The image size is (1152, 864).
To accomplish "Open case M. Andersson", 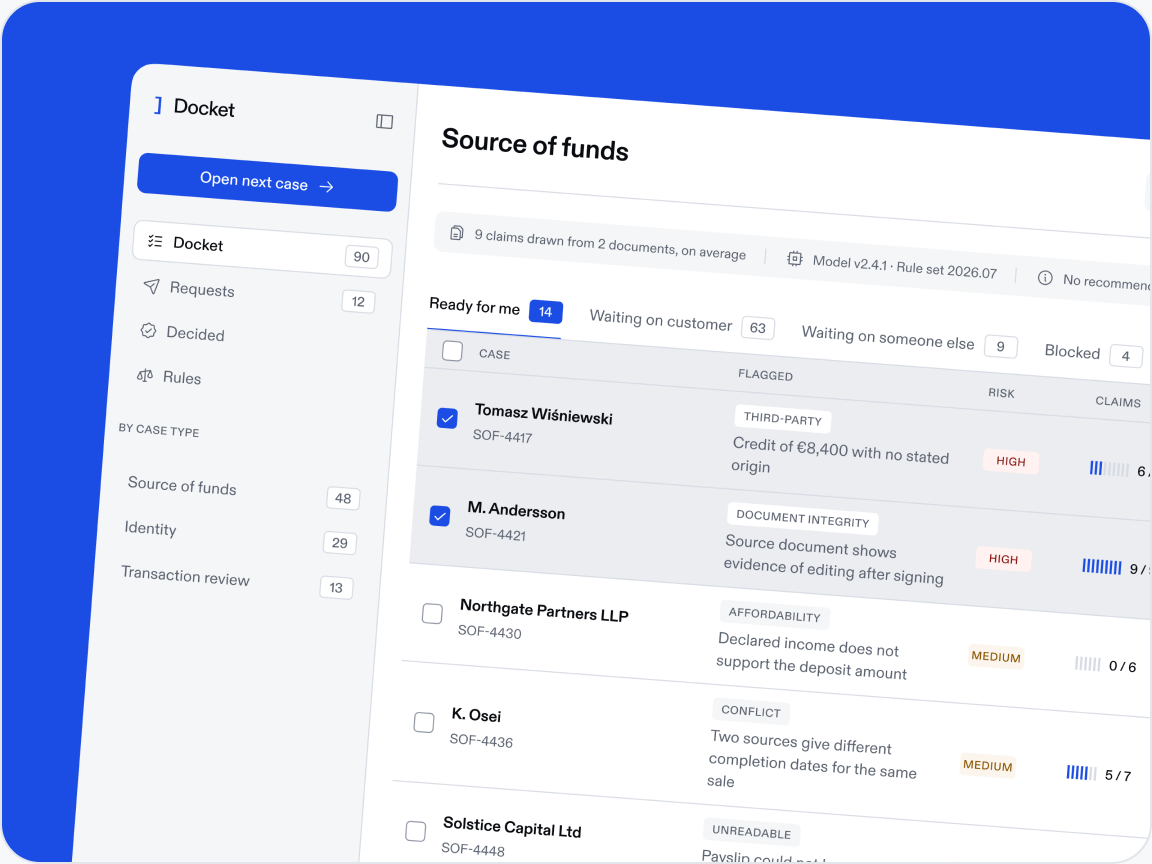I will (x=516, y=510).
